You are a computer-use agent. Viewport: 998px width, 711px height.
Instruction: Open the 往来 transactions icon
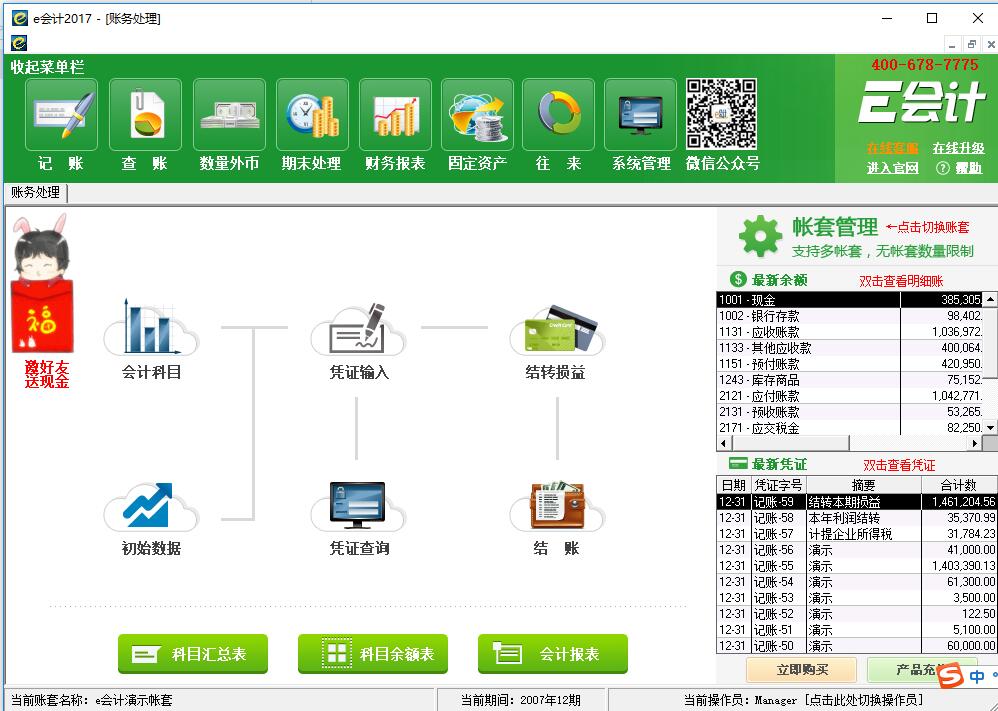coord(558,115)
